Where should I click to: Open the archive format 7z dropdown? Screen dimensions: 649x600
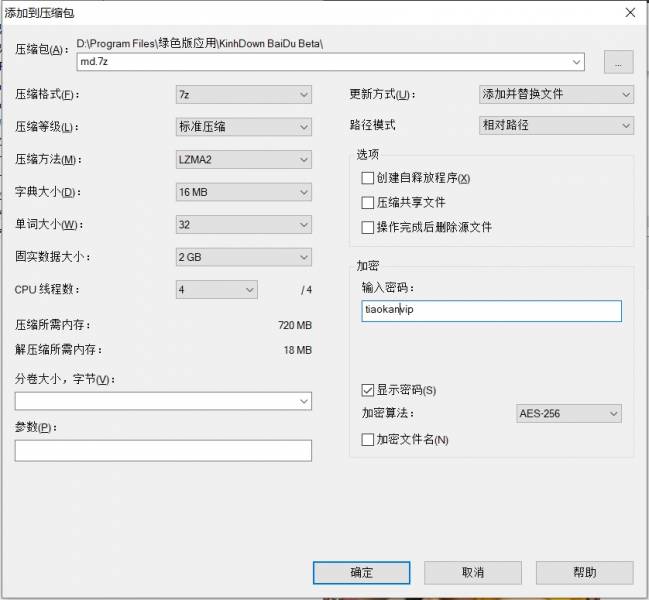(243, 95)
